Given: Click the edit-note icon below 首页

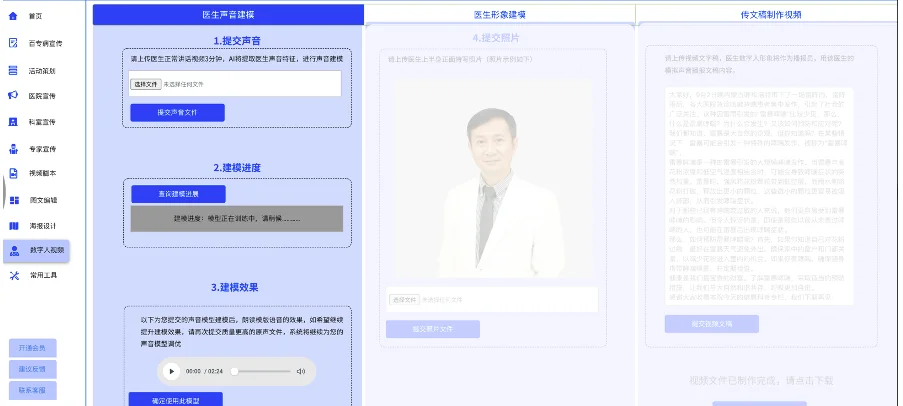Looking at the screenshot, I should click(13, 43).
